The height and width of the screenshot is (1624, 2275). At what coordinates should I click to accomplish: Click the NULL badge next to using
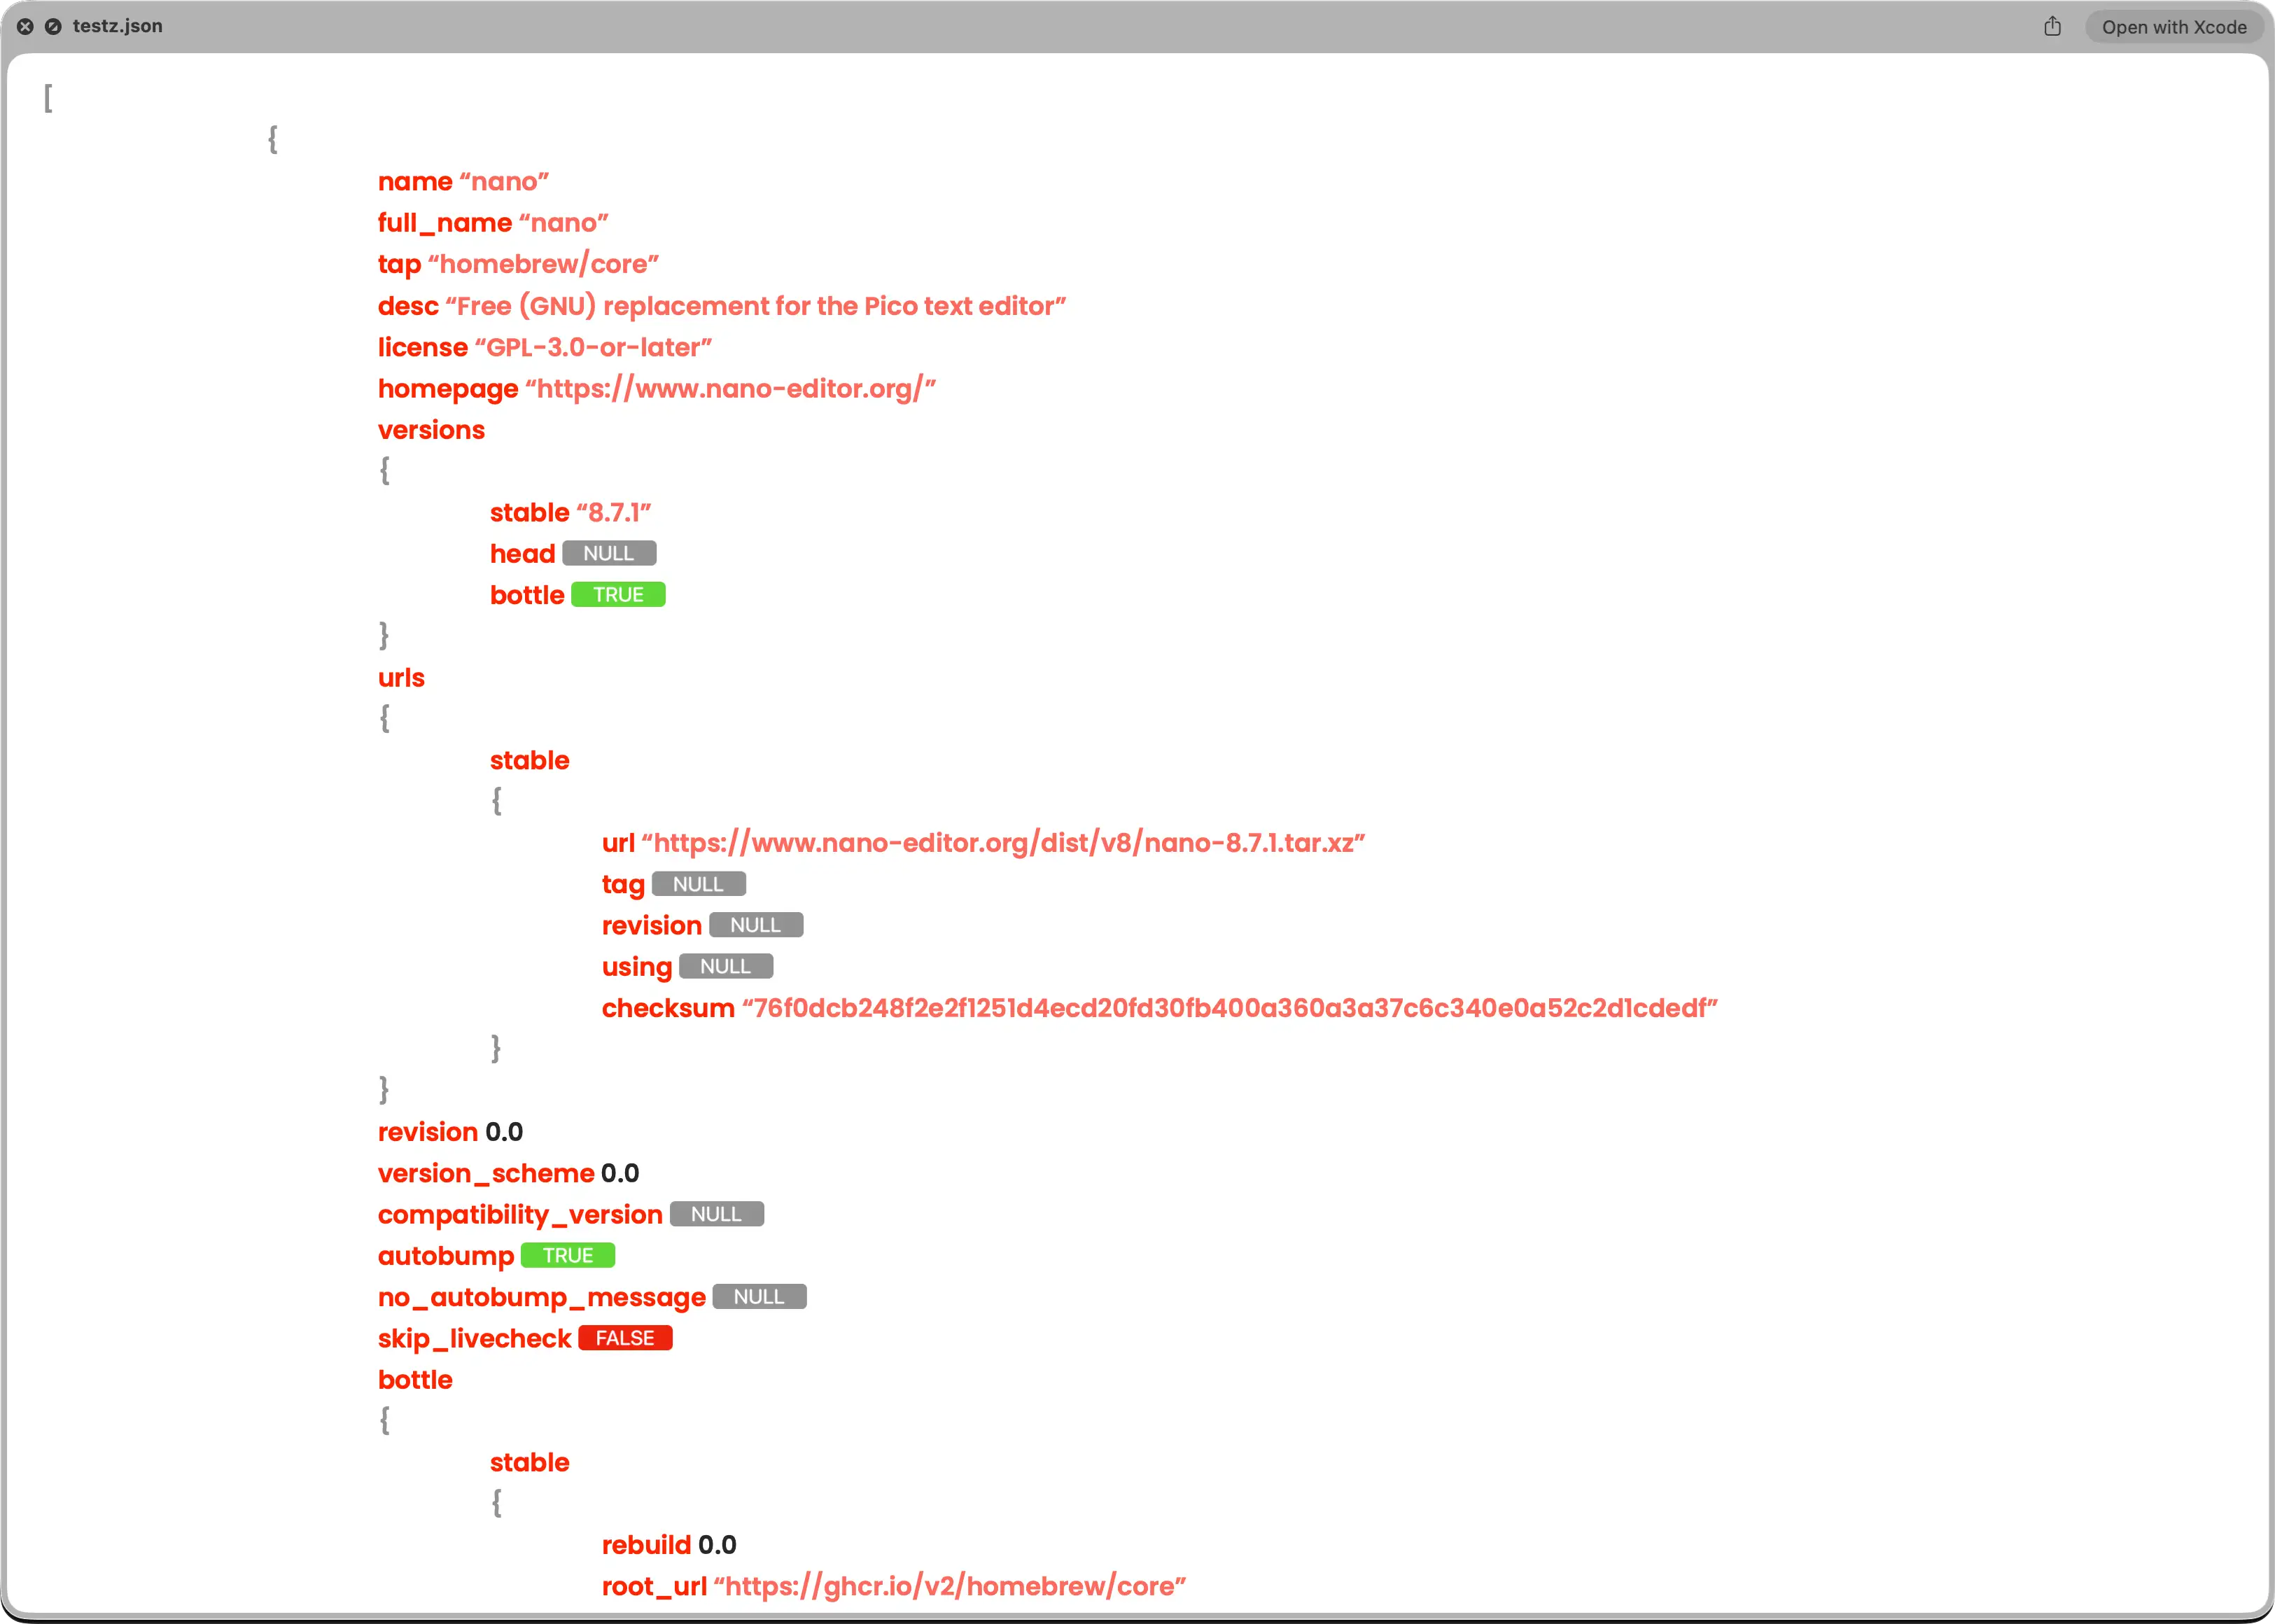pos(726,965)
